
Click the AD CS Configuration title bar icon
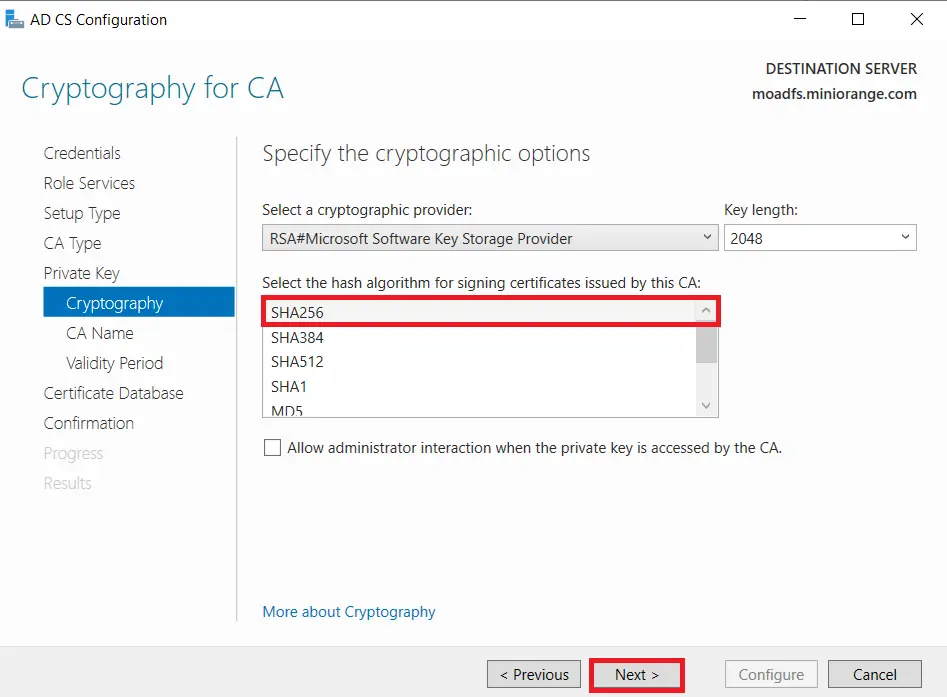pos(14,19)
